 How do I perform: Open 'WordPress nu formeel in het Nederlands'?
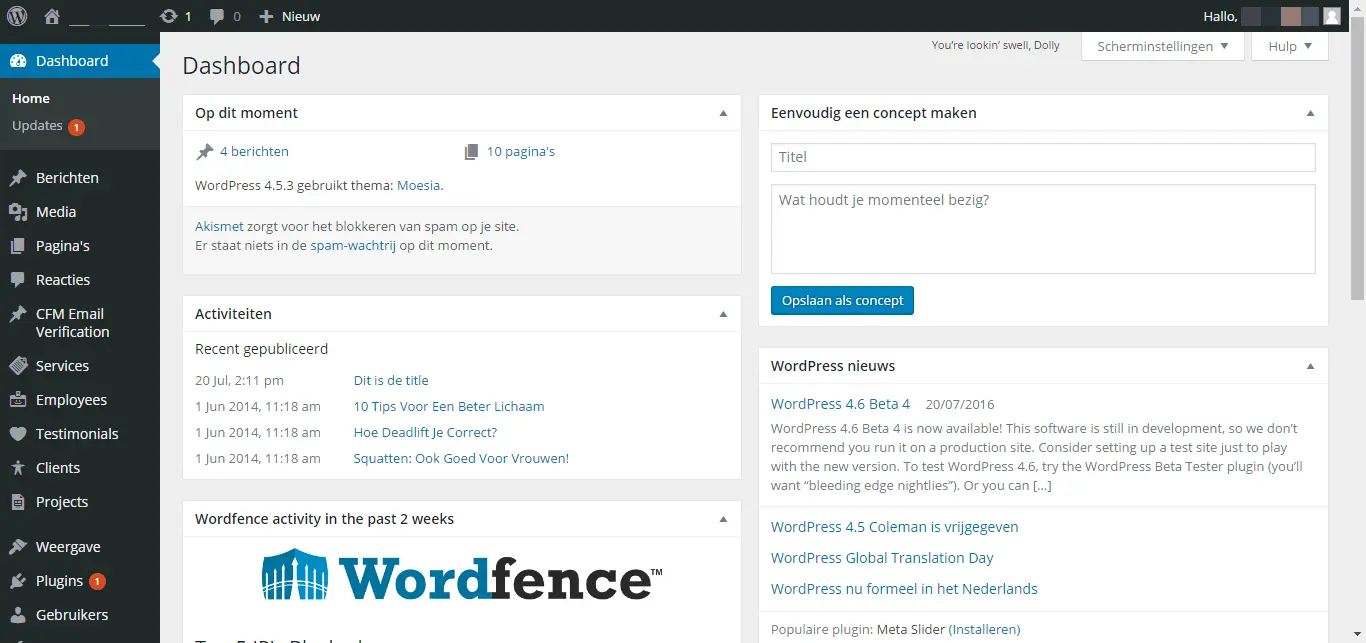(x=904, y=589)
